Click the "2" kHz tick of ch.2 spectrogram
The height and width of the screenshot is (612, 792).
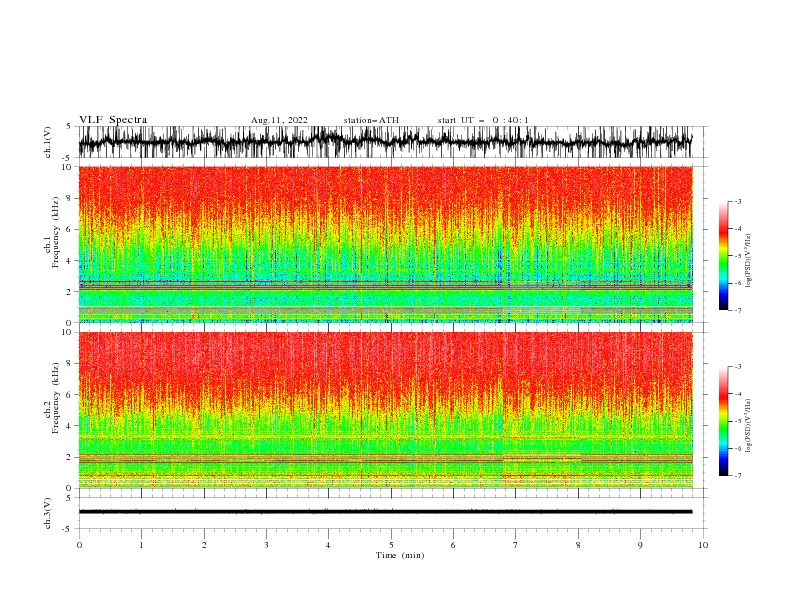(x=69, y=457)
